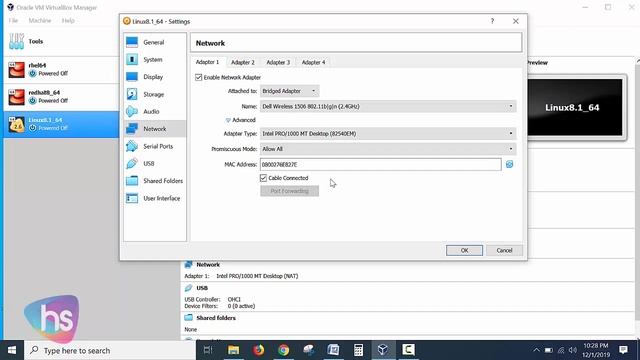Click the Port Forwarding button
The image size is (640, 360).
tap(289, 191)
